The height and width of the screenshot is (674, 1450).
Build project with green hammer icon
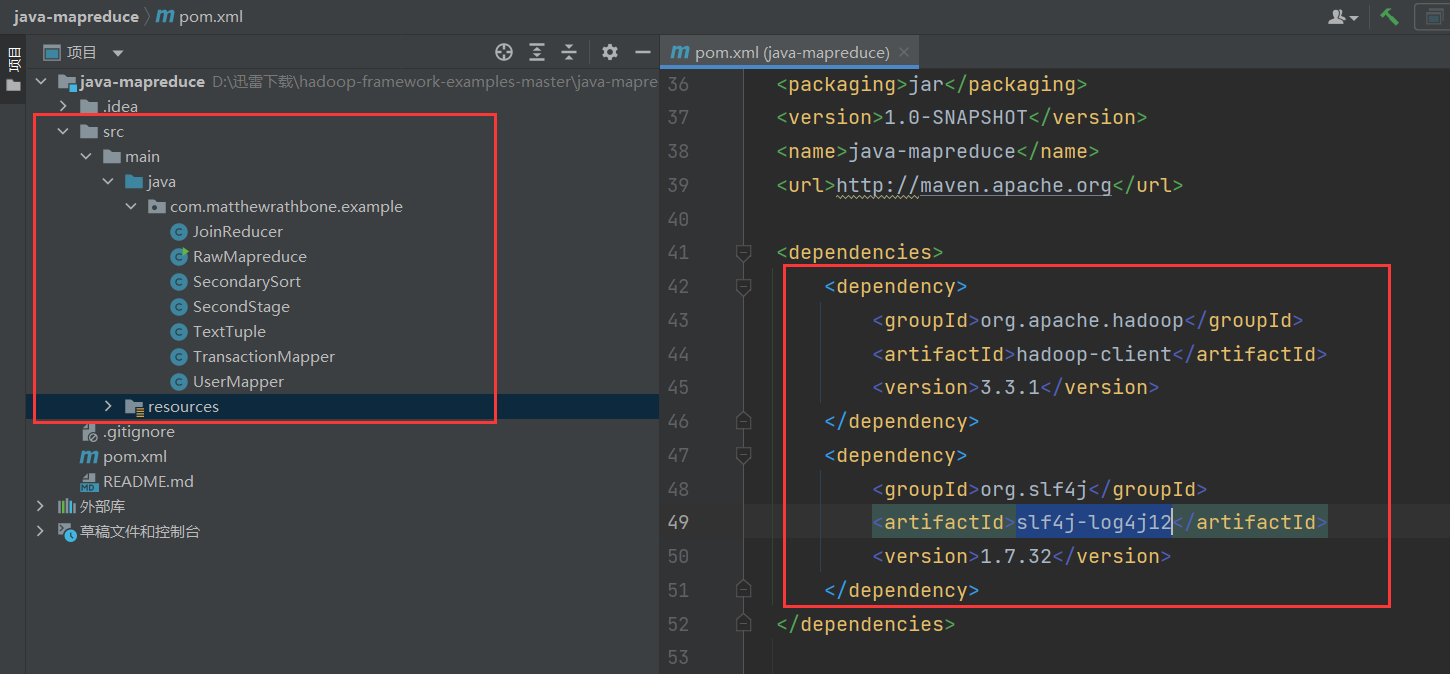1389,17
